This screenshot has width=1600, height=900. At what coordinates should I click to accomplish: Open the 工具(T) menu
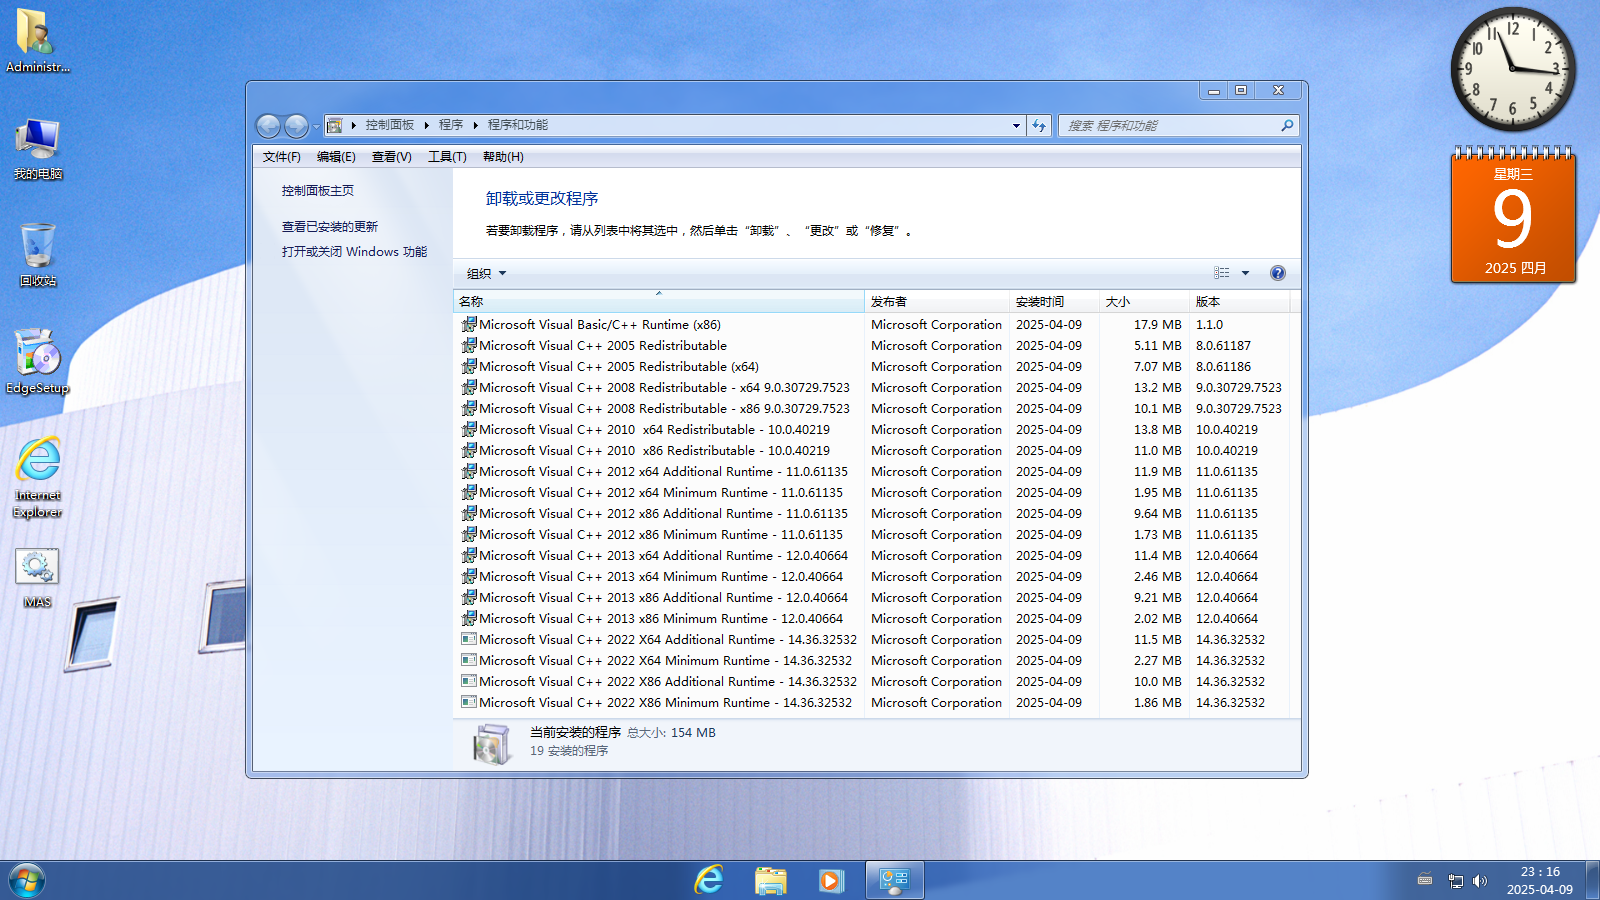pos(447,157)
